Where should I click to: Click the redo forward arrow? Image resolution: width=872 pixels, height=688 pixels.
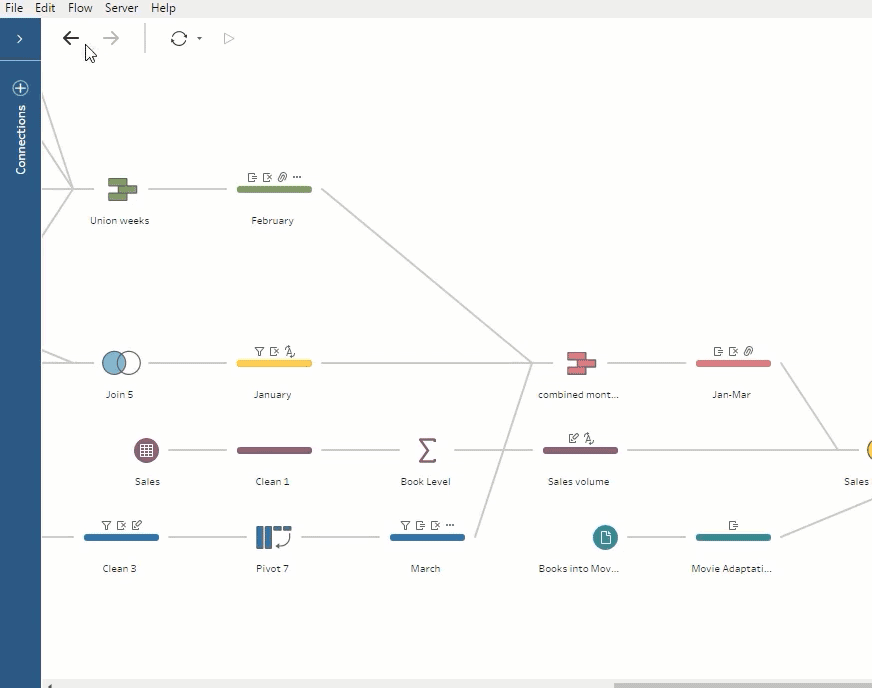[x=111, y=39]
